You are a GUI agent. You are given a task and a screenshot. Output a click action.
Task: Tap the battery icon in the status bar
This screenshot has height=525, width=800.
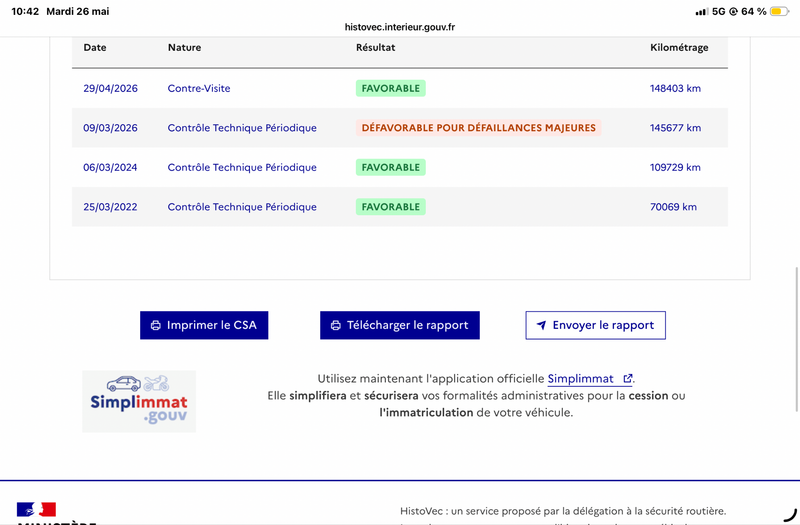[x=780, y=11]
